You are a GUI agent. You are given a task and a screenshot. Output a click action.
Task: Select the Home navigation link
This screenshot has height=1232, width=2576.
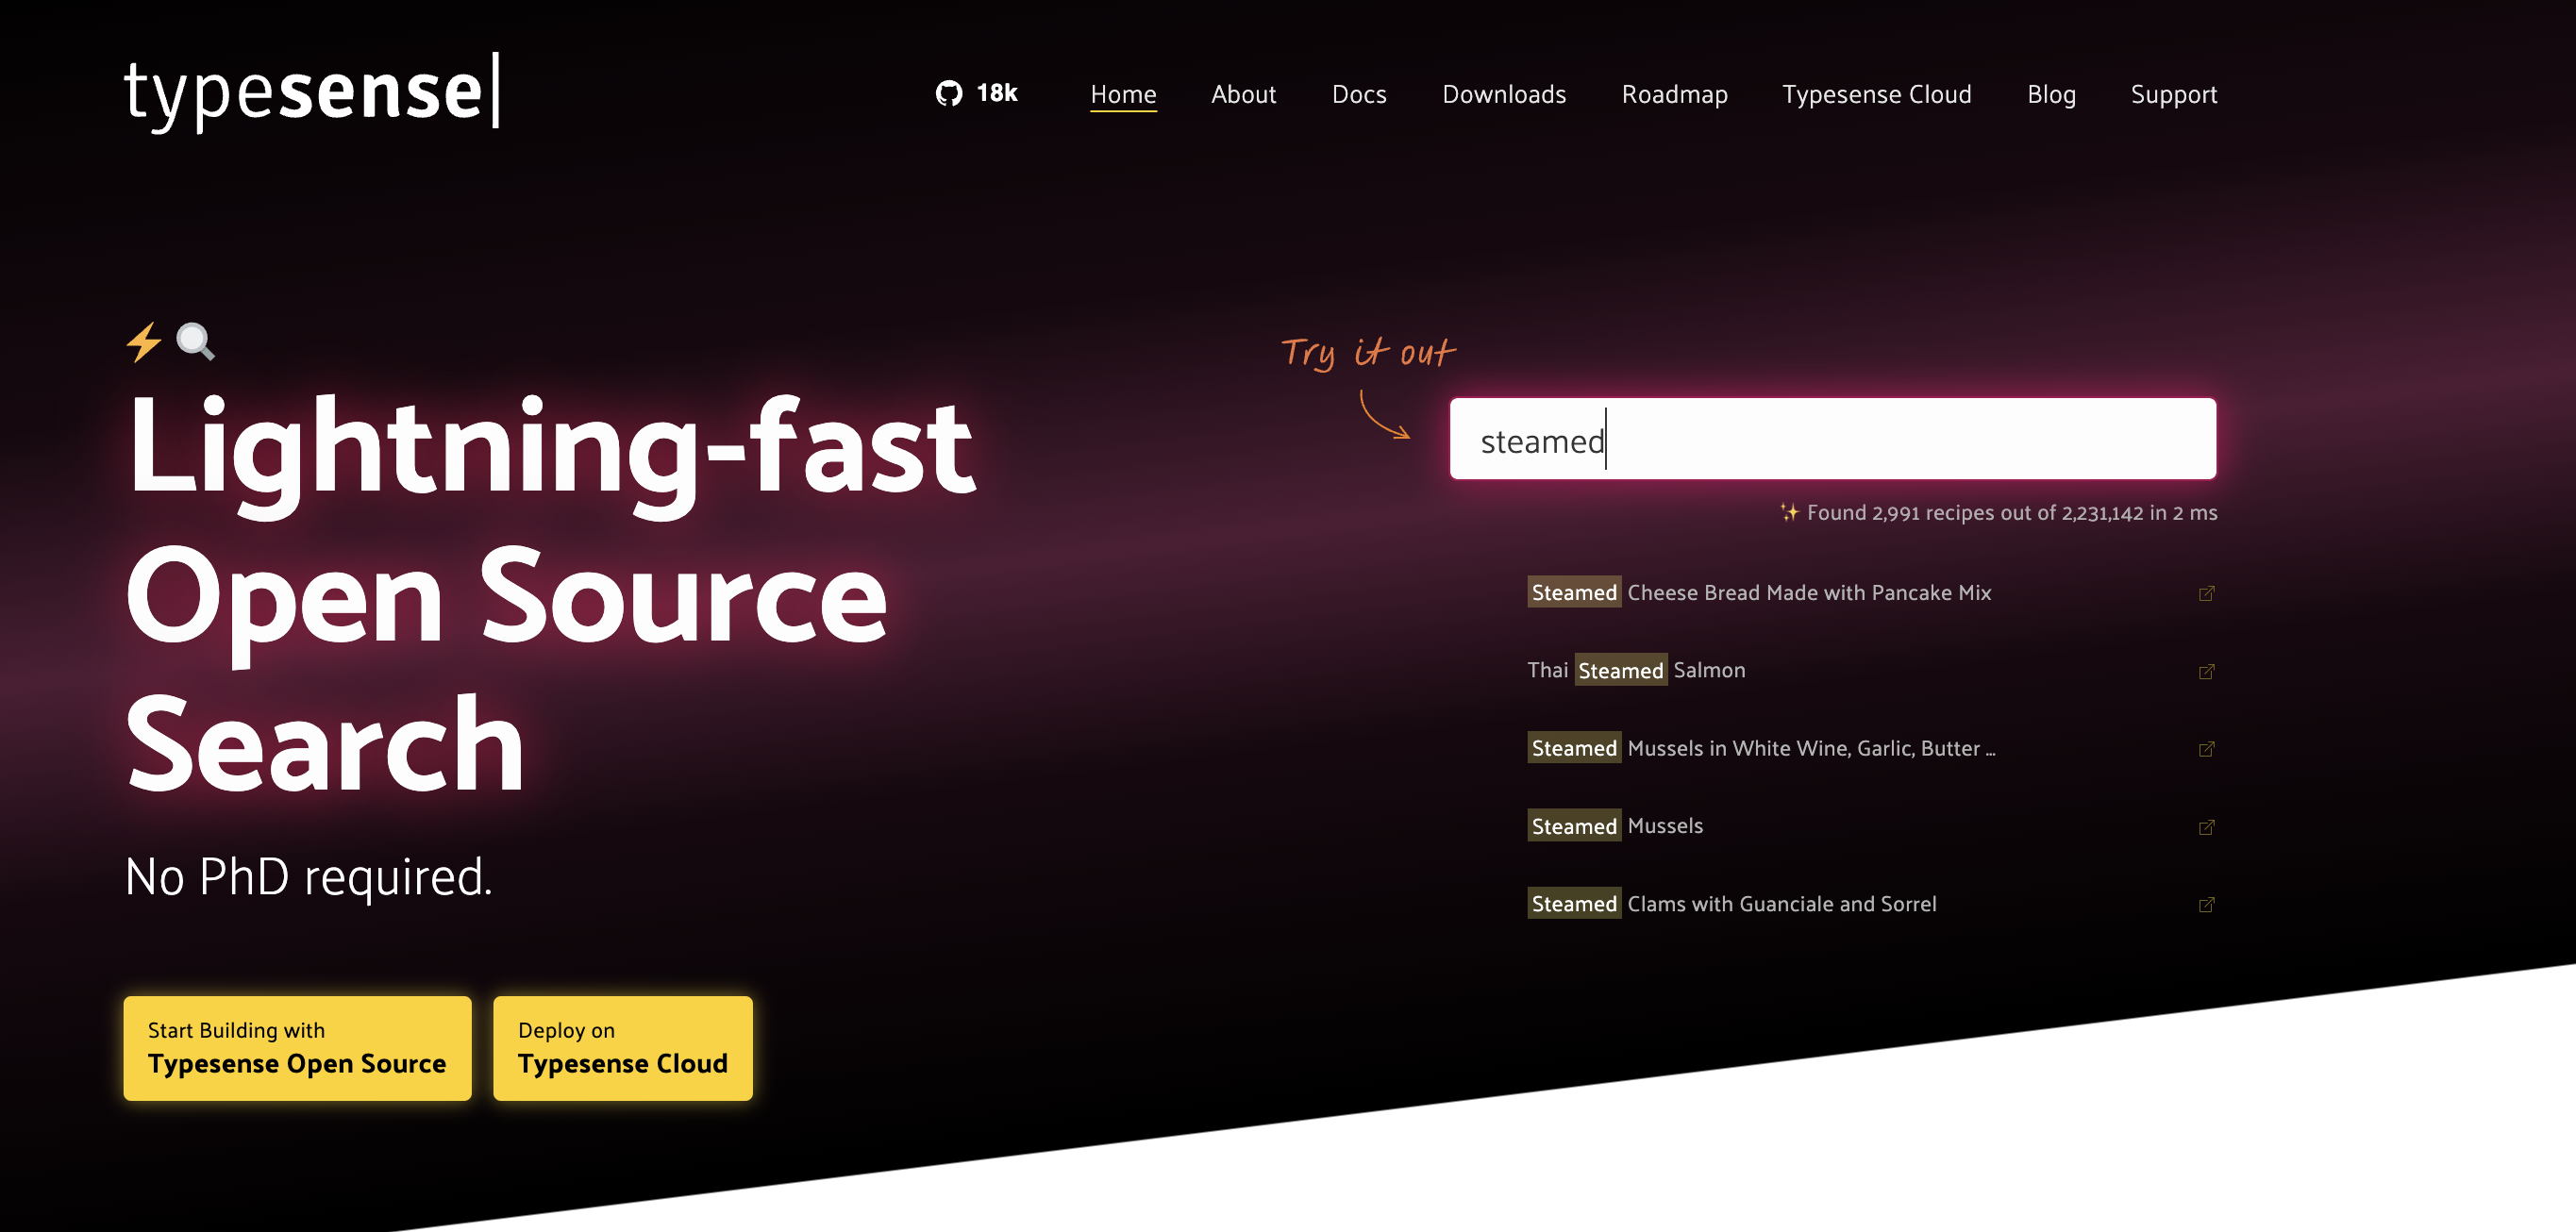1122,94
